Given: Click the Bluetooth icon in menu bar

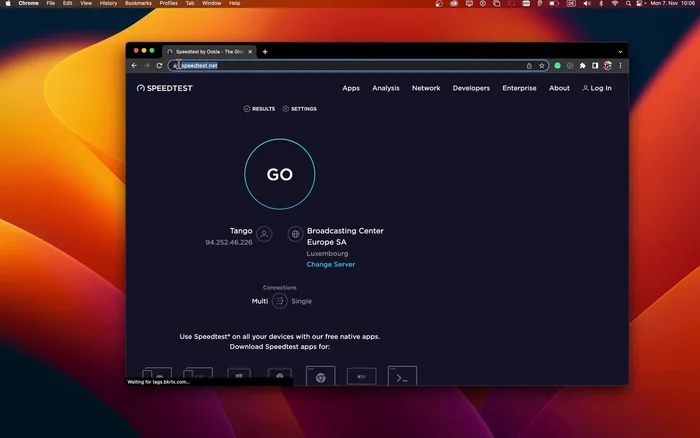Looking at the screenshot, I should 601,3.
